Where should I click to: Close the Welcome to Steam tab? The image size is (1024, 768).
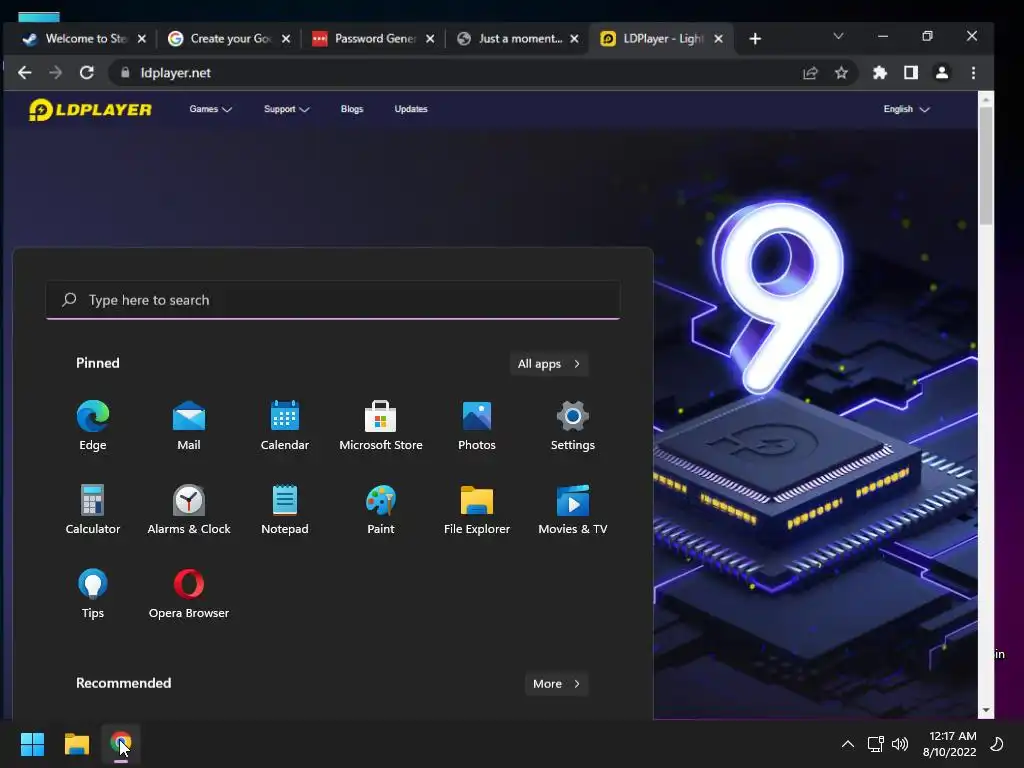pyautogui.click(x=142, y=39)
